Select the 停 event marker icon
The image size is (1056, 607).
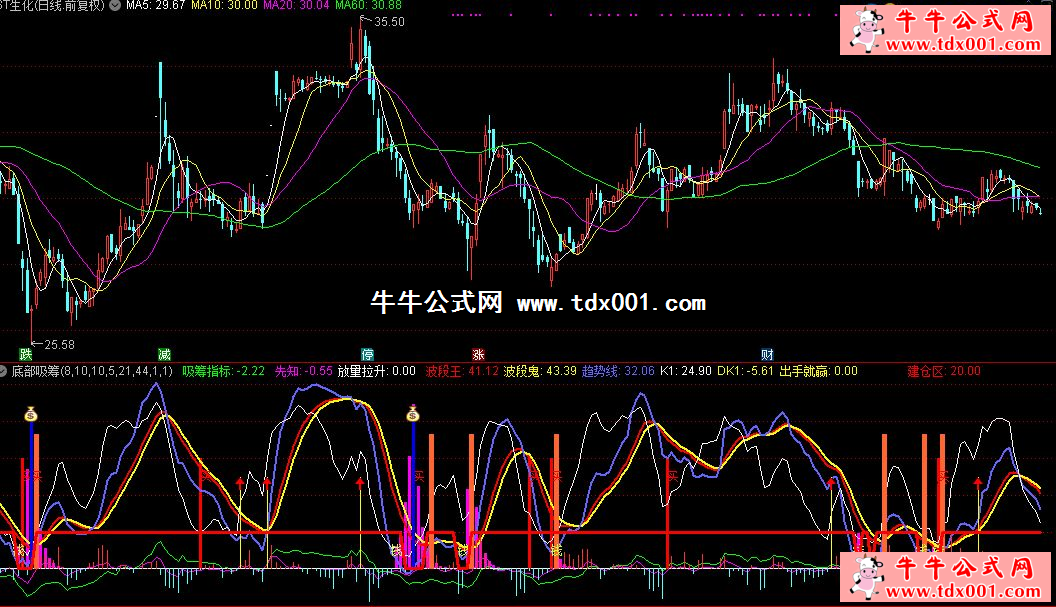(368, 354)
